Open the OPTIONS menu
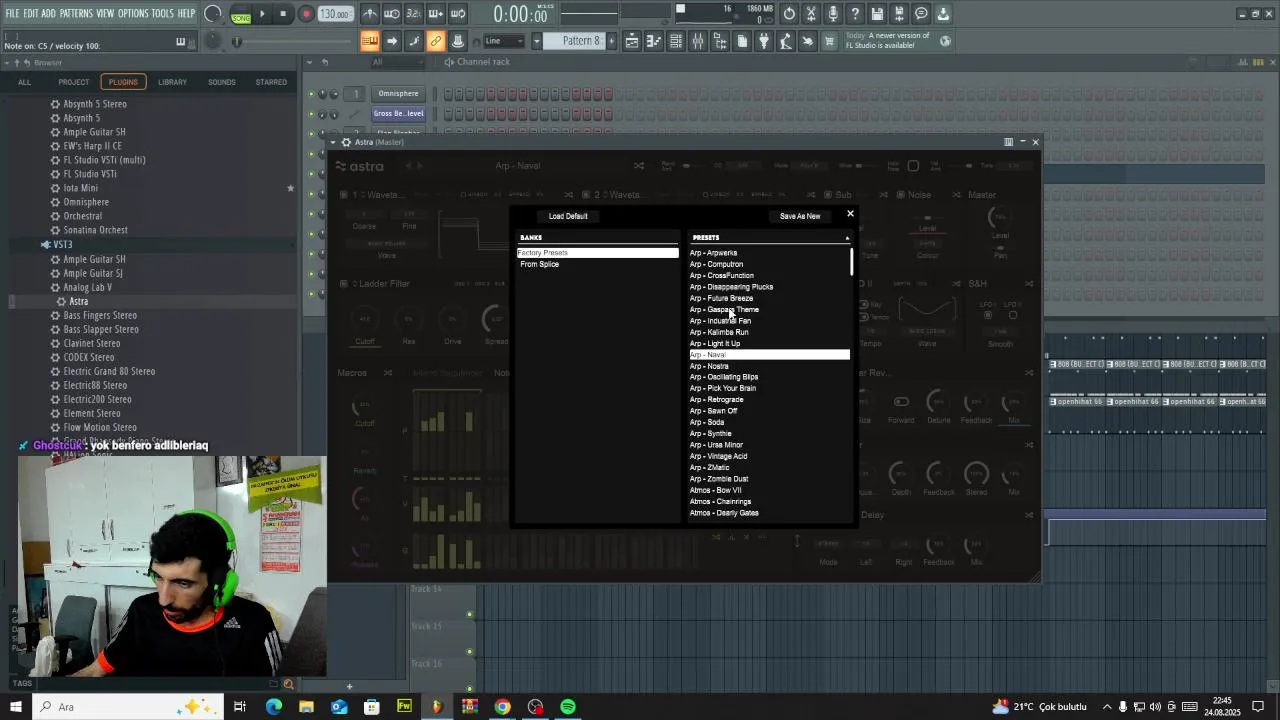Viewport: 1280px width, 720px height. 133,14
